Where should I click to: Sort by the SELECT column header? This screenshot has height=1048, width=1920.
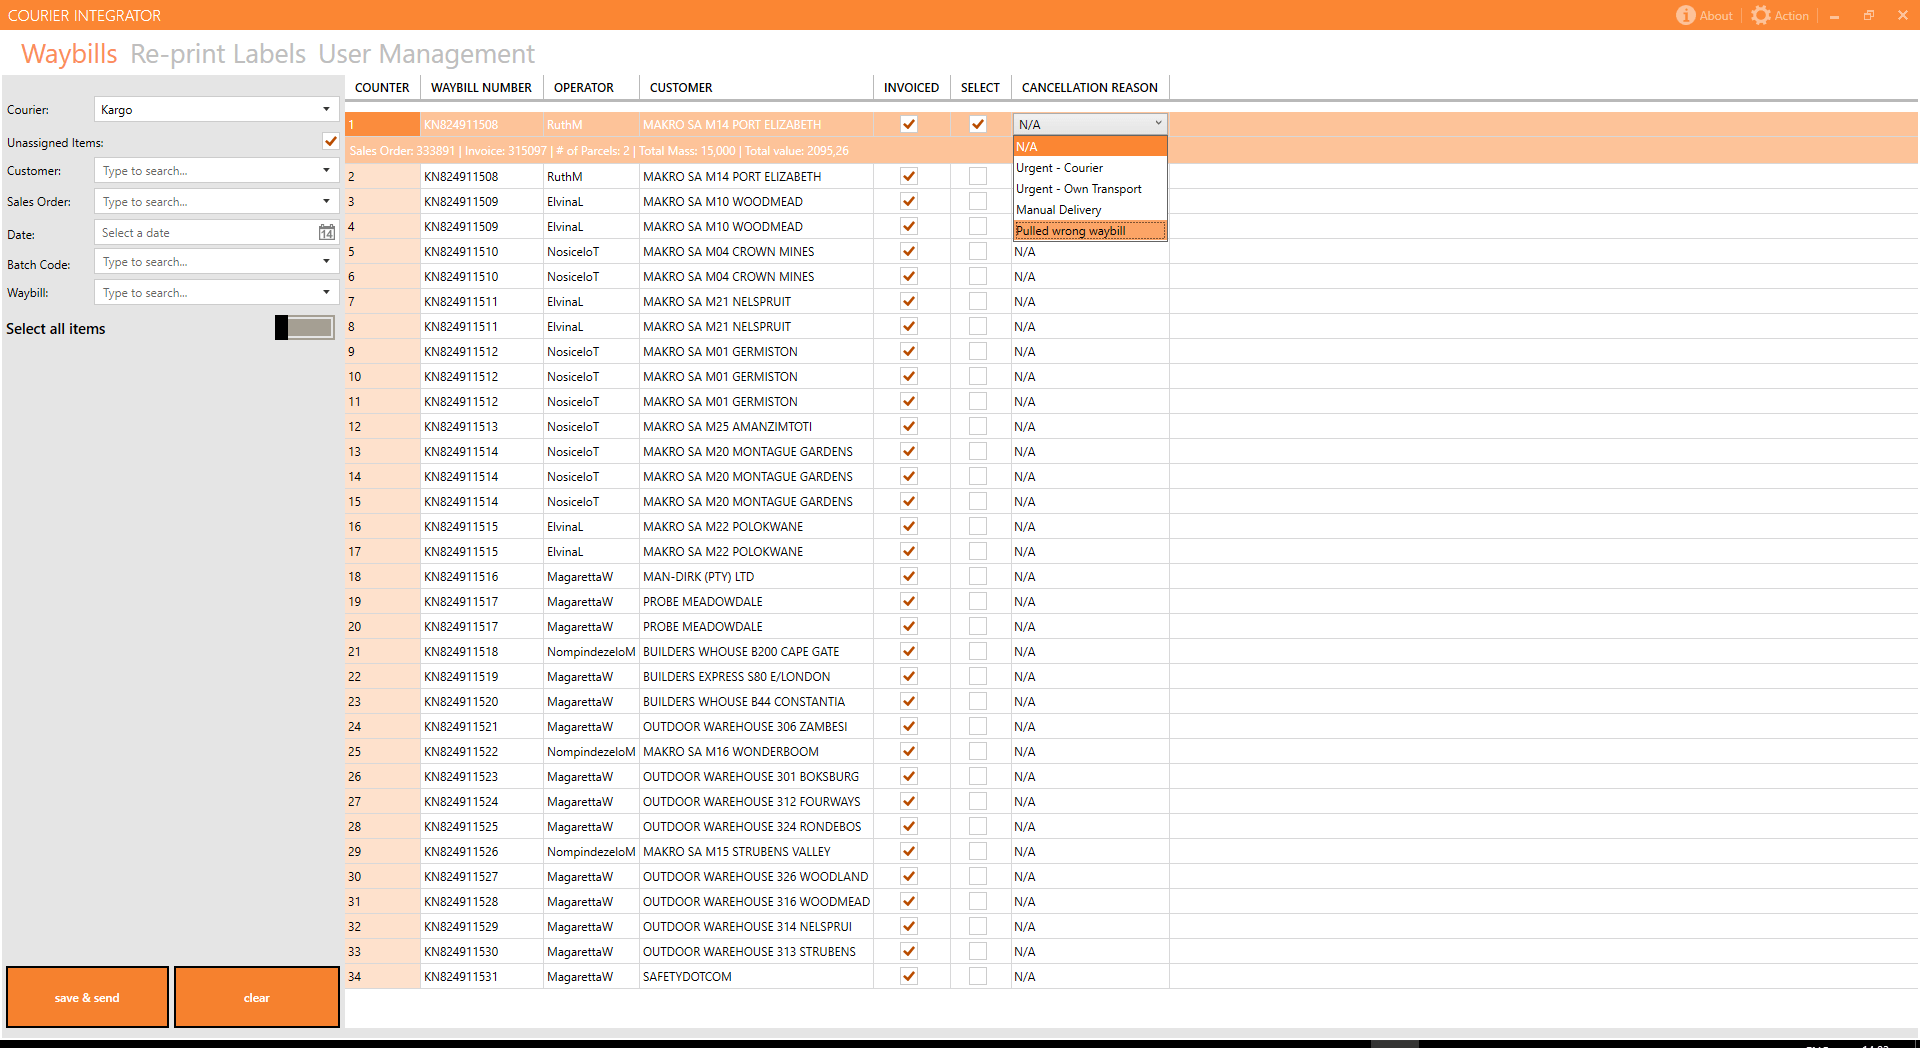[980, 88]
